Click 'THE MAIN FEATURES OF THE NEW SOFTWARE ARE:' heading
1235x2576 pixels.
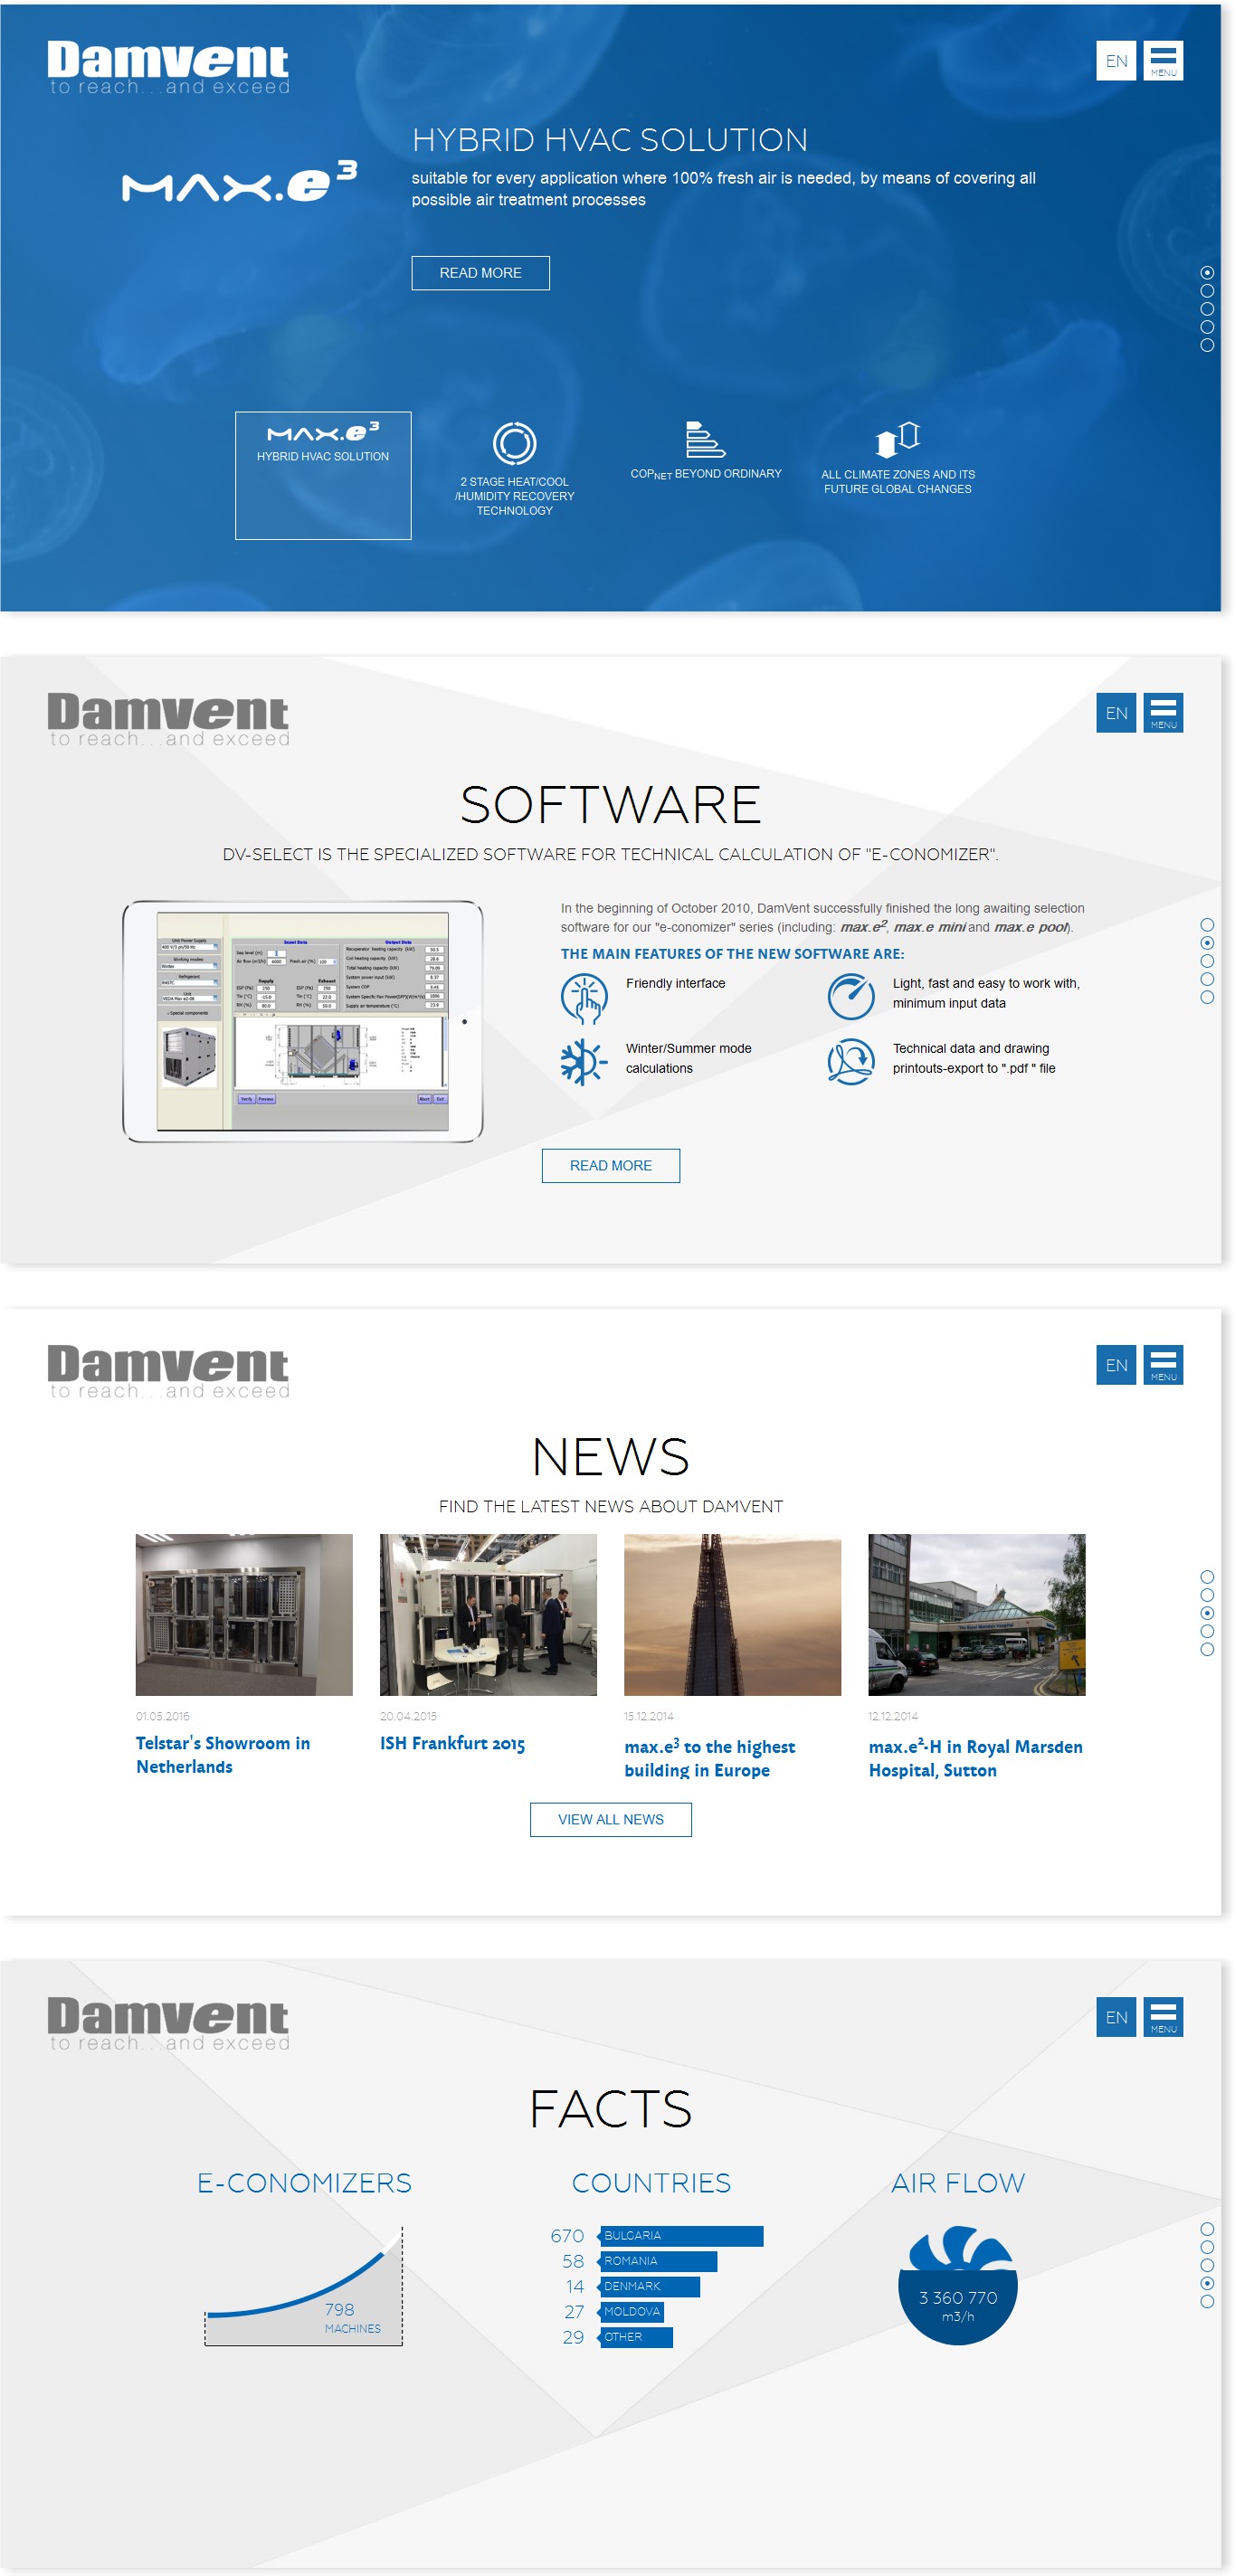tap(732, 954)
